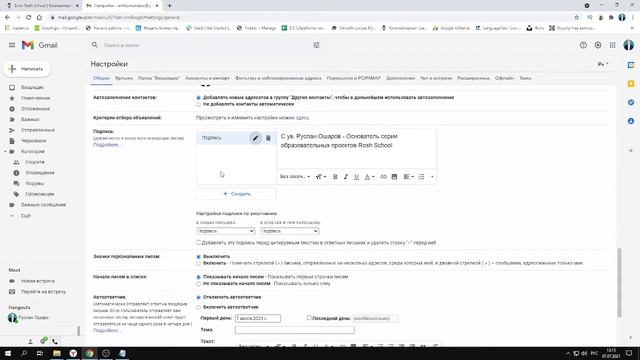Check add signature before quoted text option

click(198, 242)
